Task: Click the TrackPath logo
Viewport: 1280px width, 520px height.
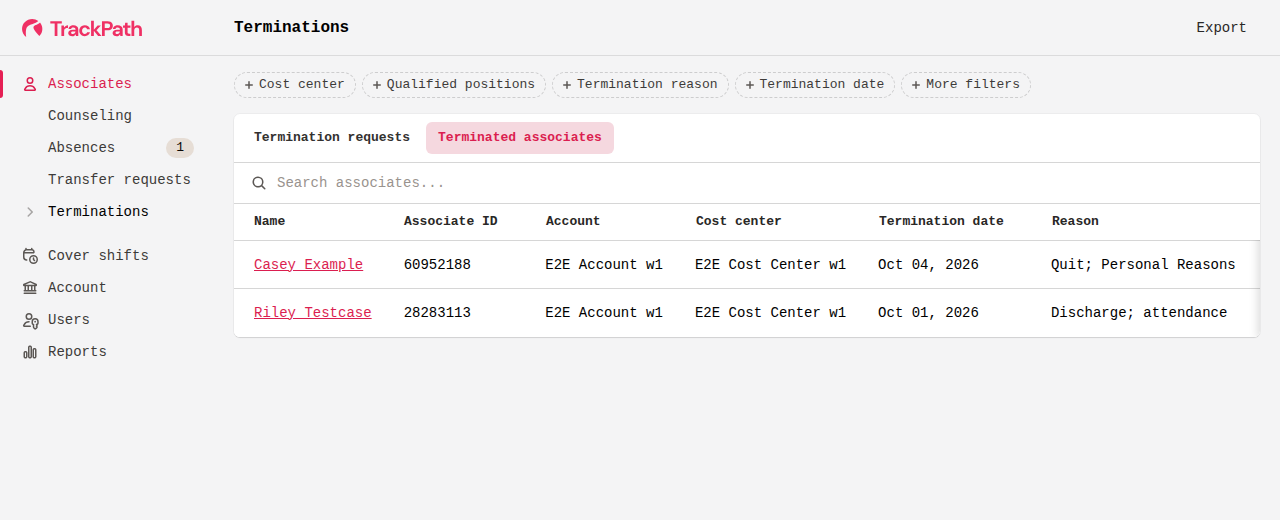Action: click(82, 28)
